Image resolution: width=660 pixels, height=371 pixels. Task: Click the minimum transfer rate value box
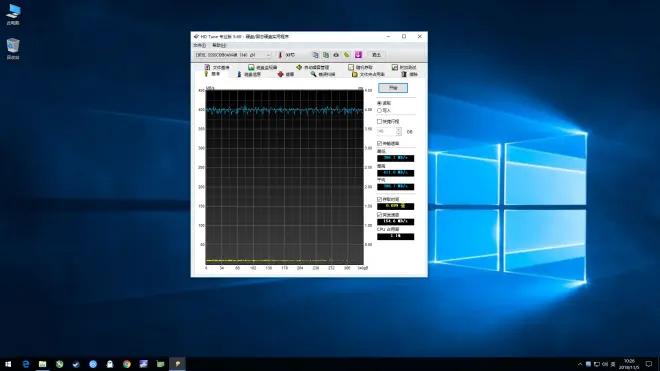(395, 158)
